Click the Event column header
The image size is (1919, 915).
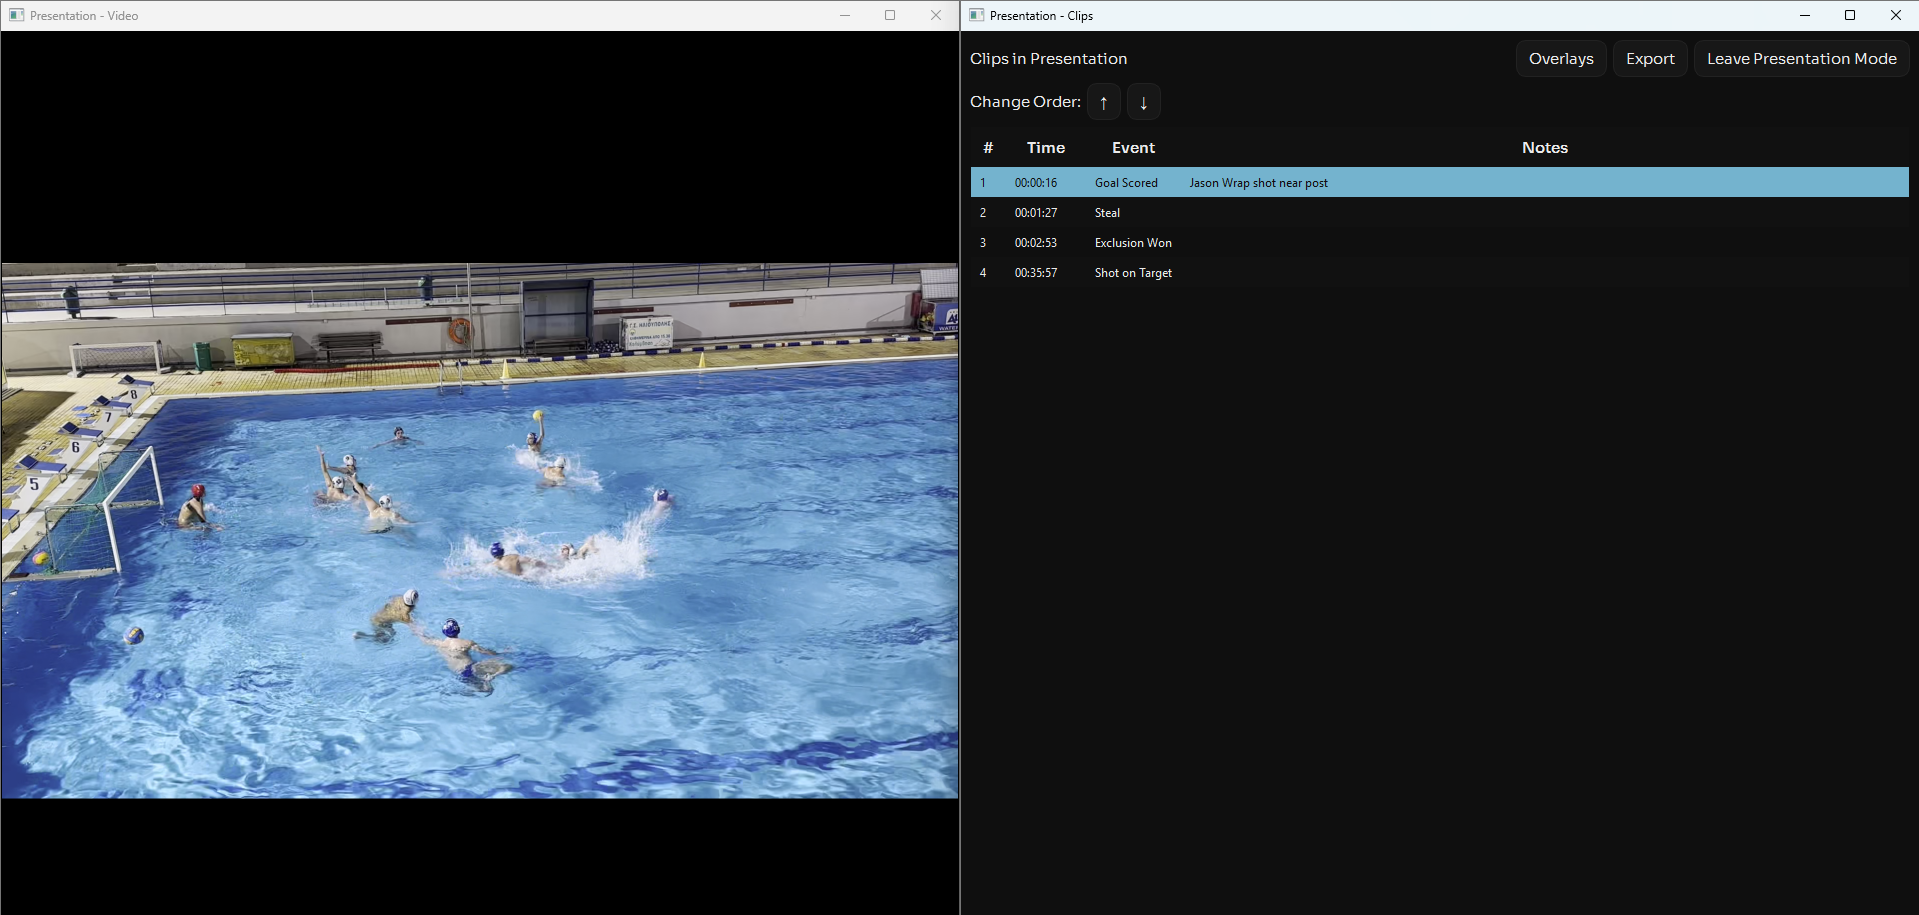pos(1133,148)
